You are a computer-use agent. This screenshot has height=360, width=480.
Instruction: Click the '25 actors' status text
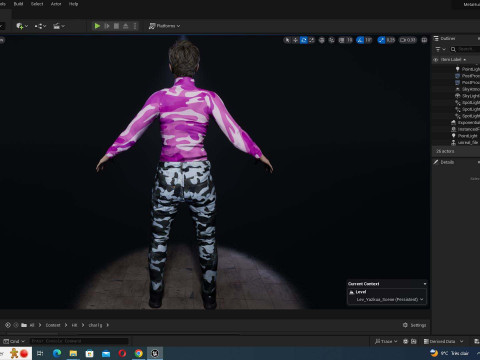click(x=445, y=151)
